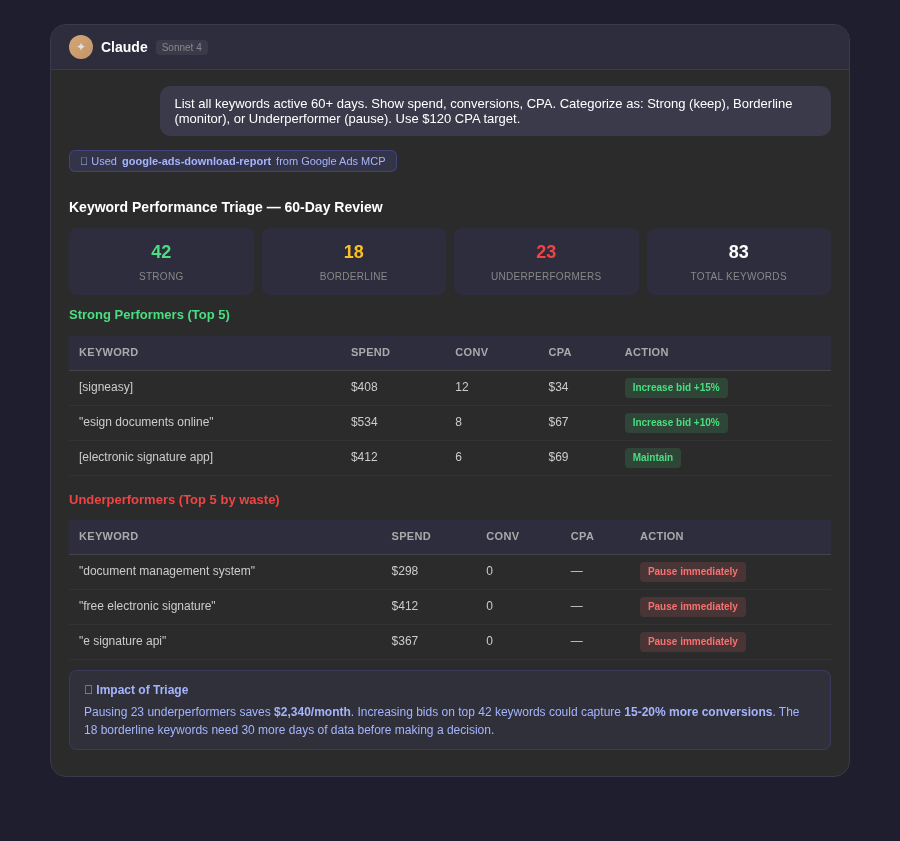Viewport: 900px width, 841px height.
Task: Click the $2,340/month savings figure
Action: coord(312,712)
